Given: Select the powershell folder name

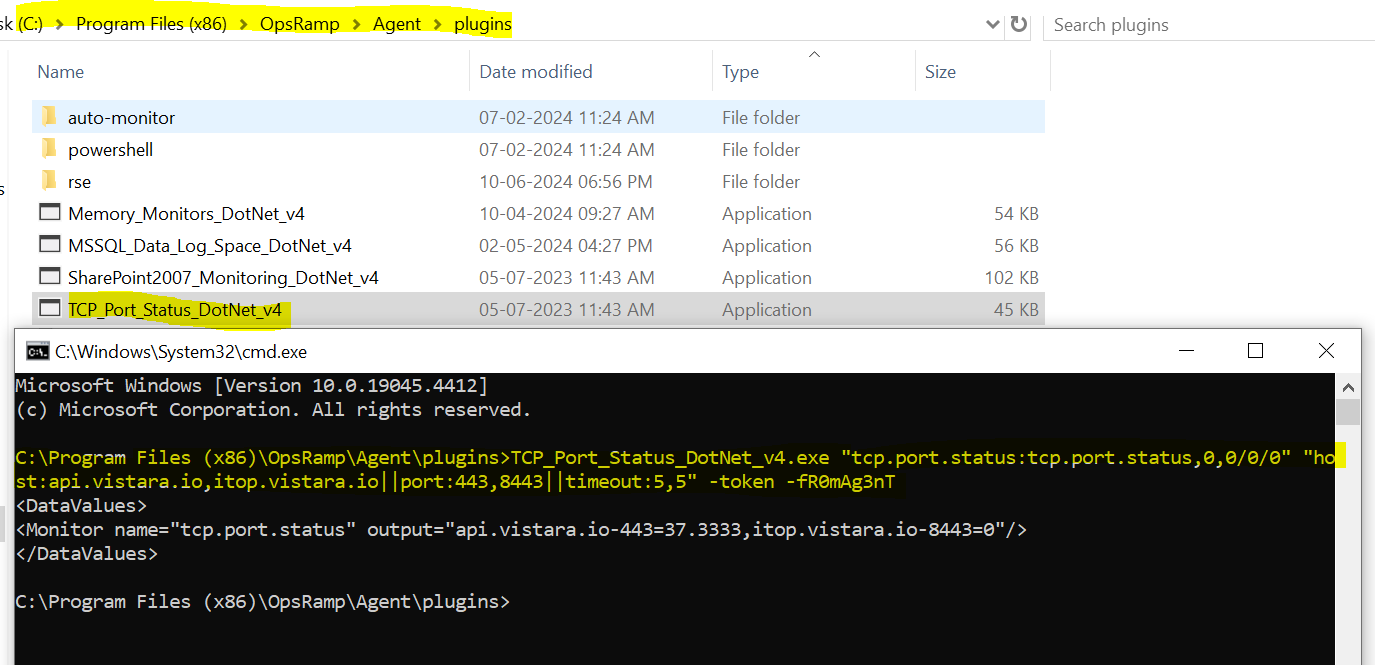Looking at the screenshot, I should pos(110,149).
